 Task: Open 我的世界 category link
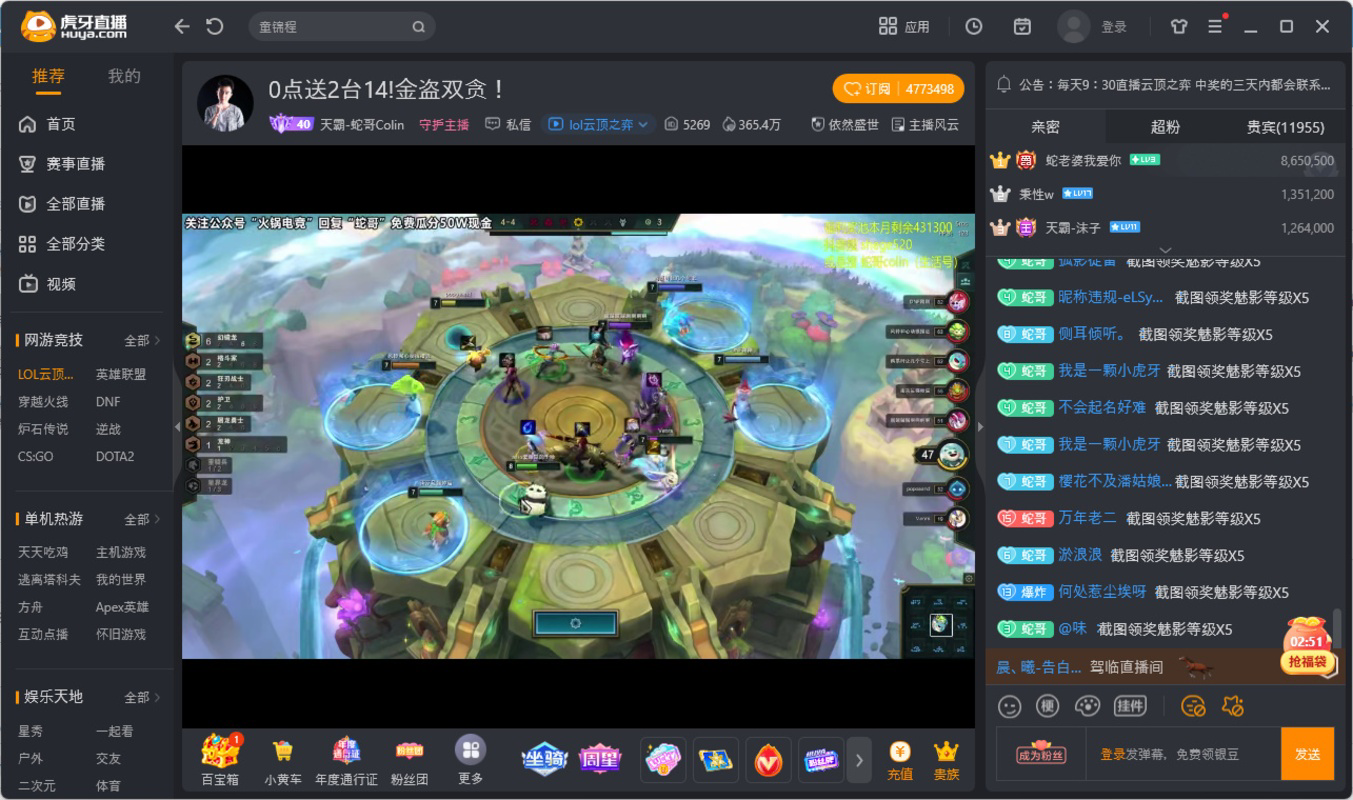point(121,580)
